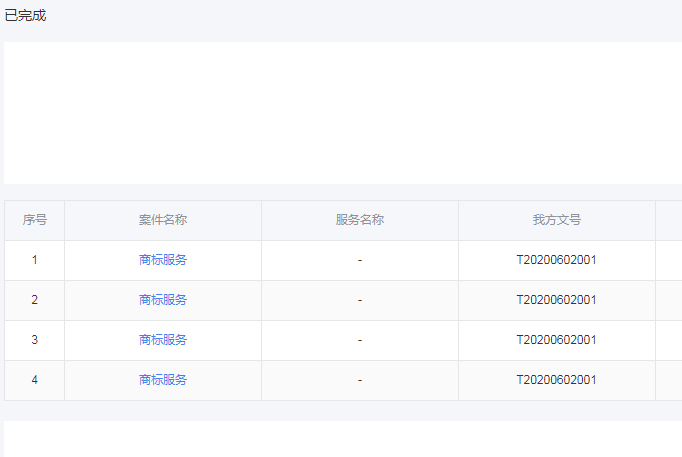Click sequence number 1 cell
The image size is (682, 457).
coord(35,260)
